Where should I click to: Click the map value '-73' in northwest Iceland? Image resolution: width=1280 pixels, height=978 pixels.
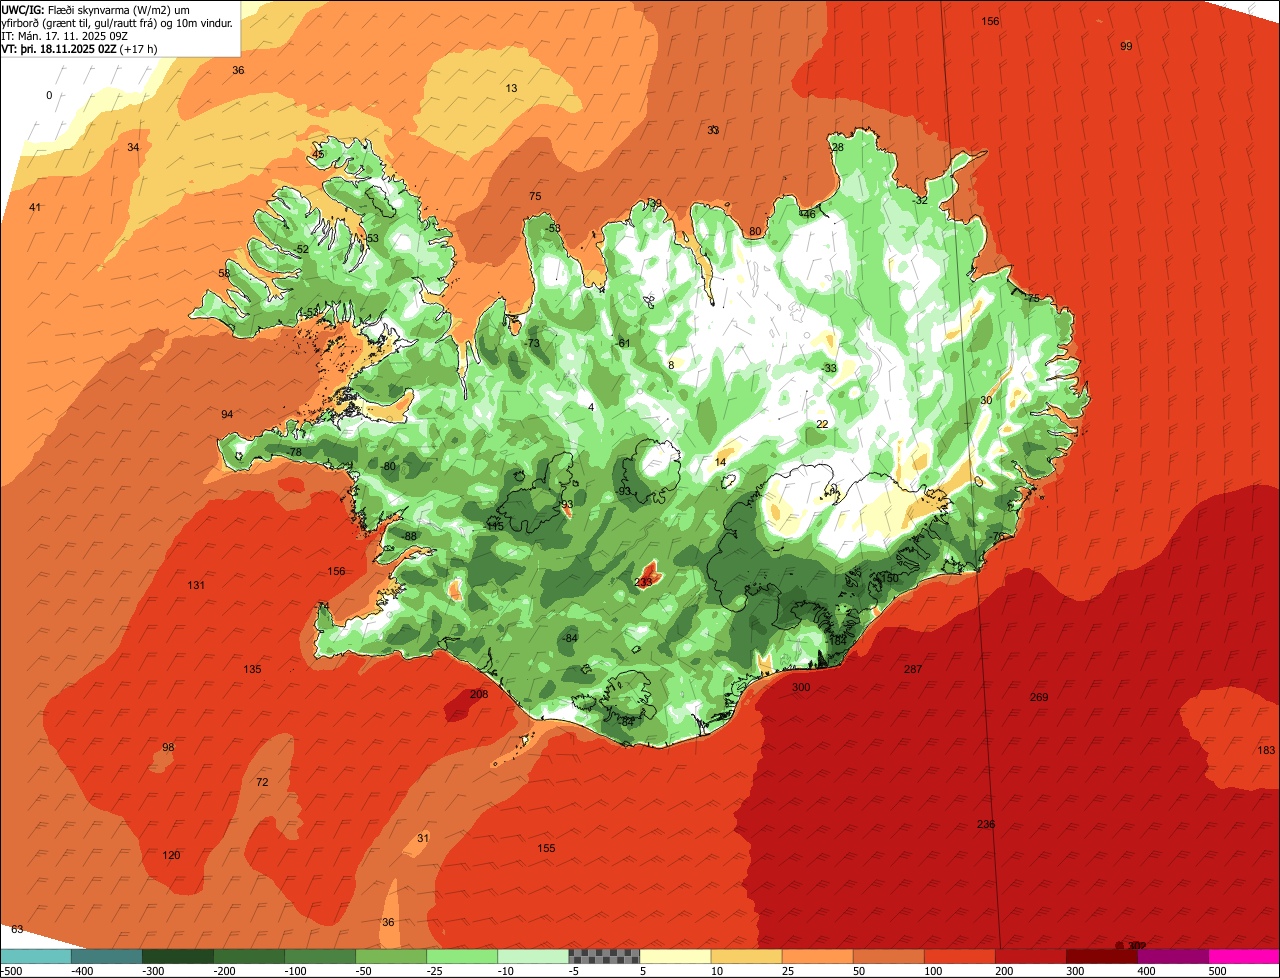click(x=532, y=343)
